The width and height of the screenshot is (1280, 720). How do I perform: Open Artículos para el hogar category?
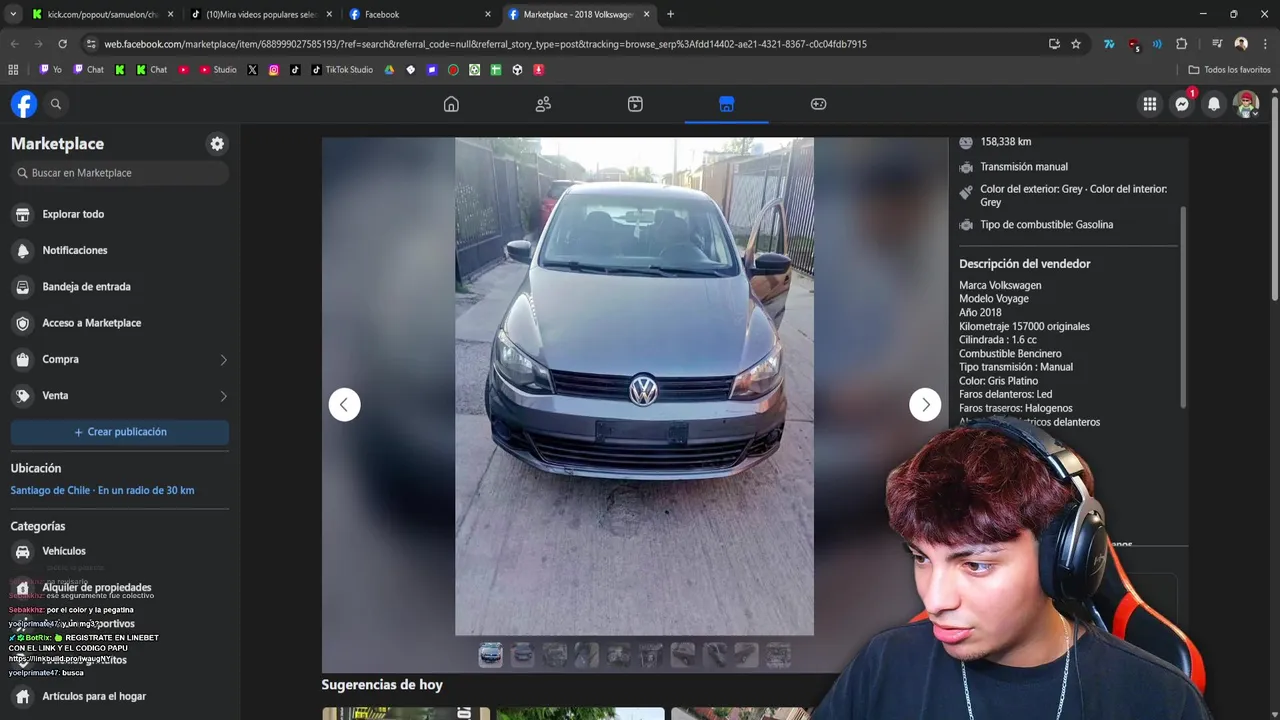120,696
